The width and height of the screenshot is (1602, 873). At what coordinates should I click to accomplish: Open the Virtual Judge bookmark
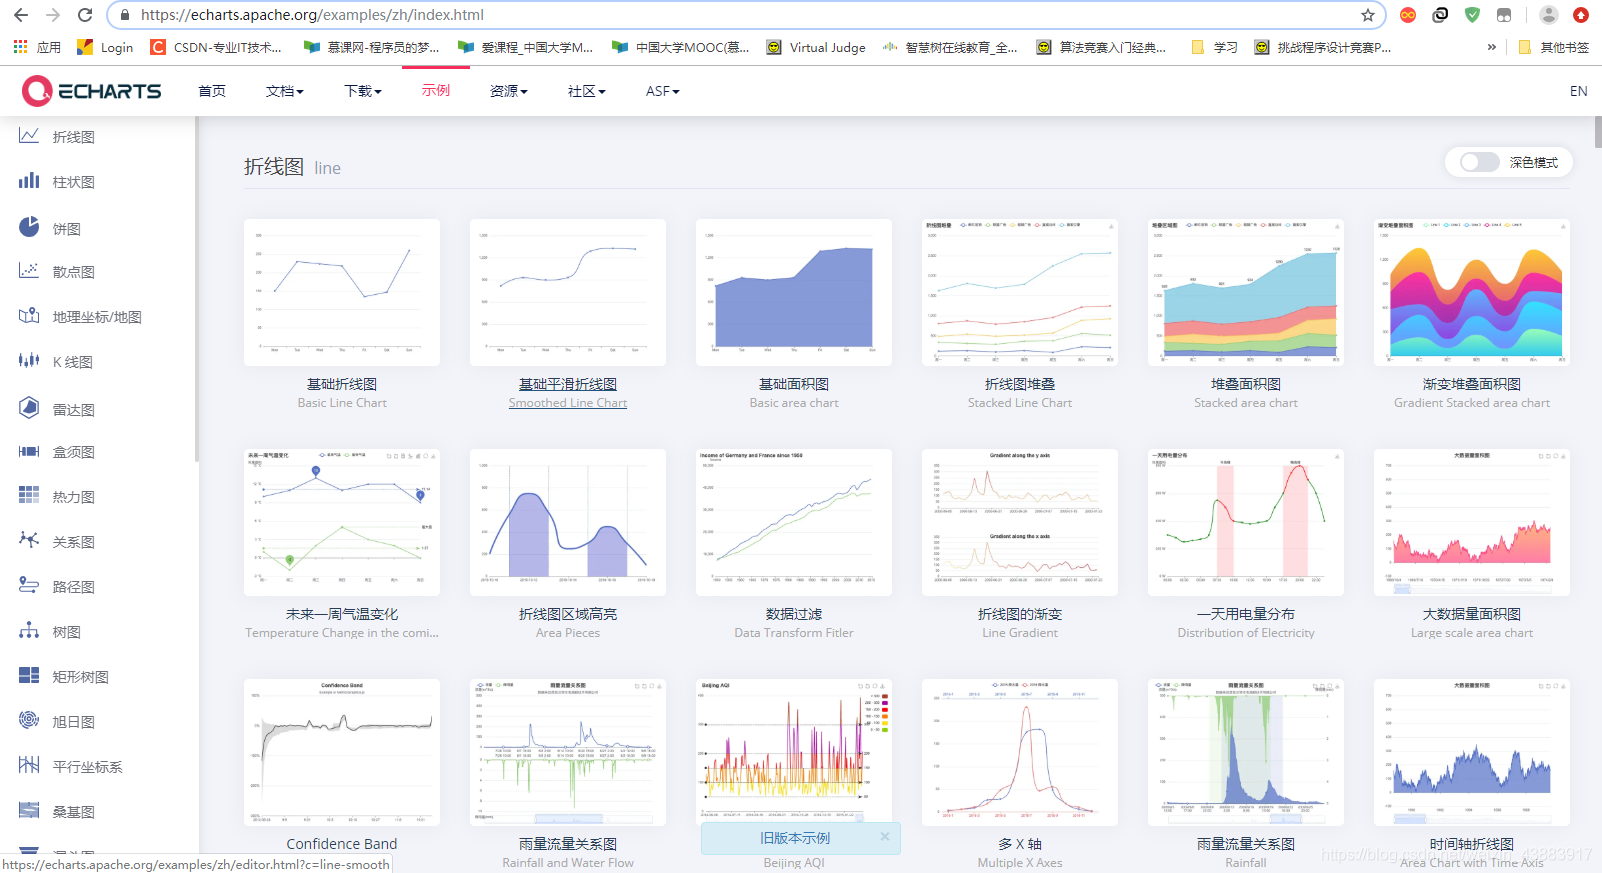(816, 47)
